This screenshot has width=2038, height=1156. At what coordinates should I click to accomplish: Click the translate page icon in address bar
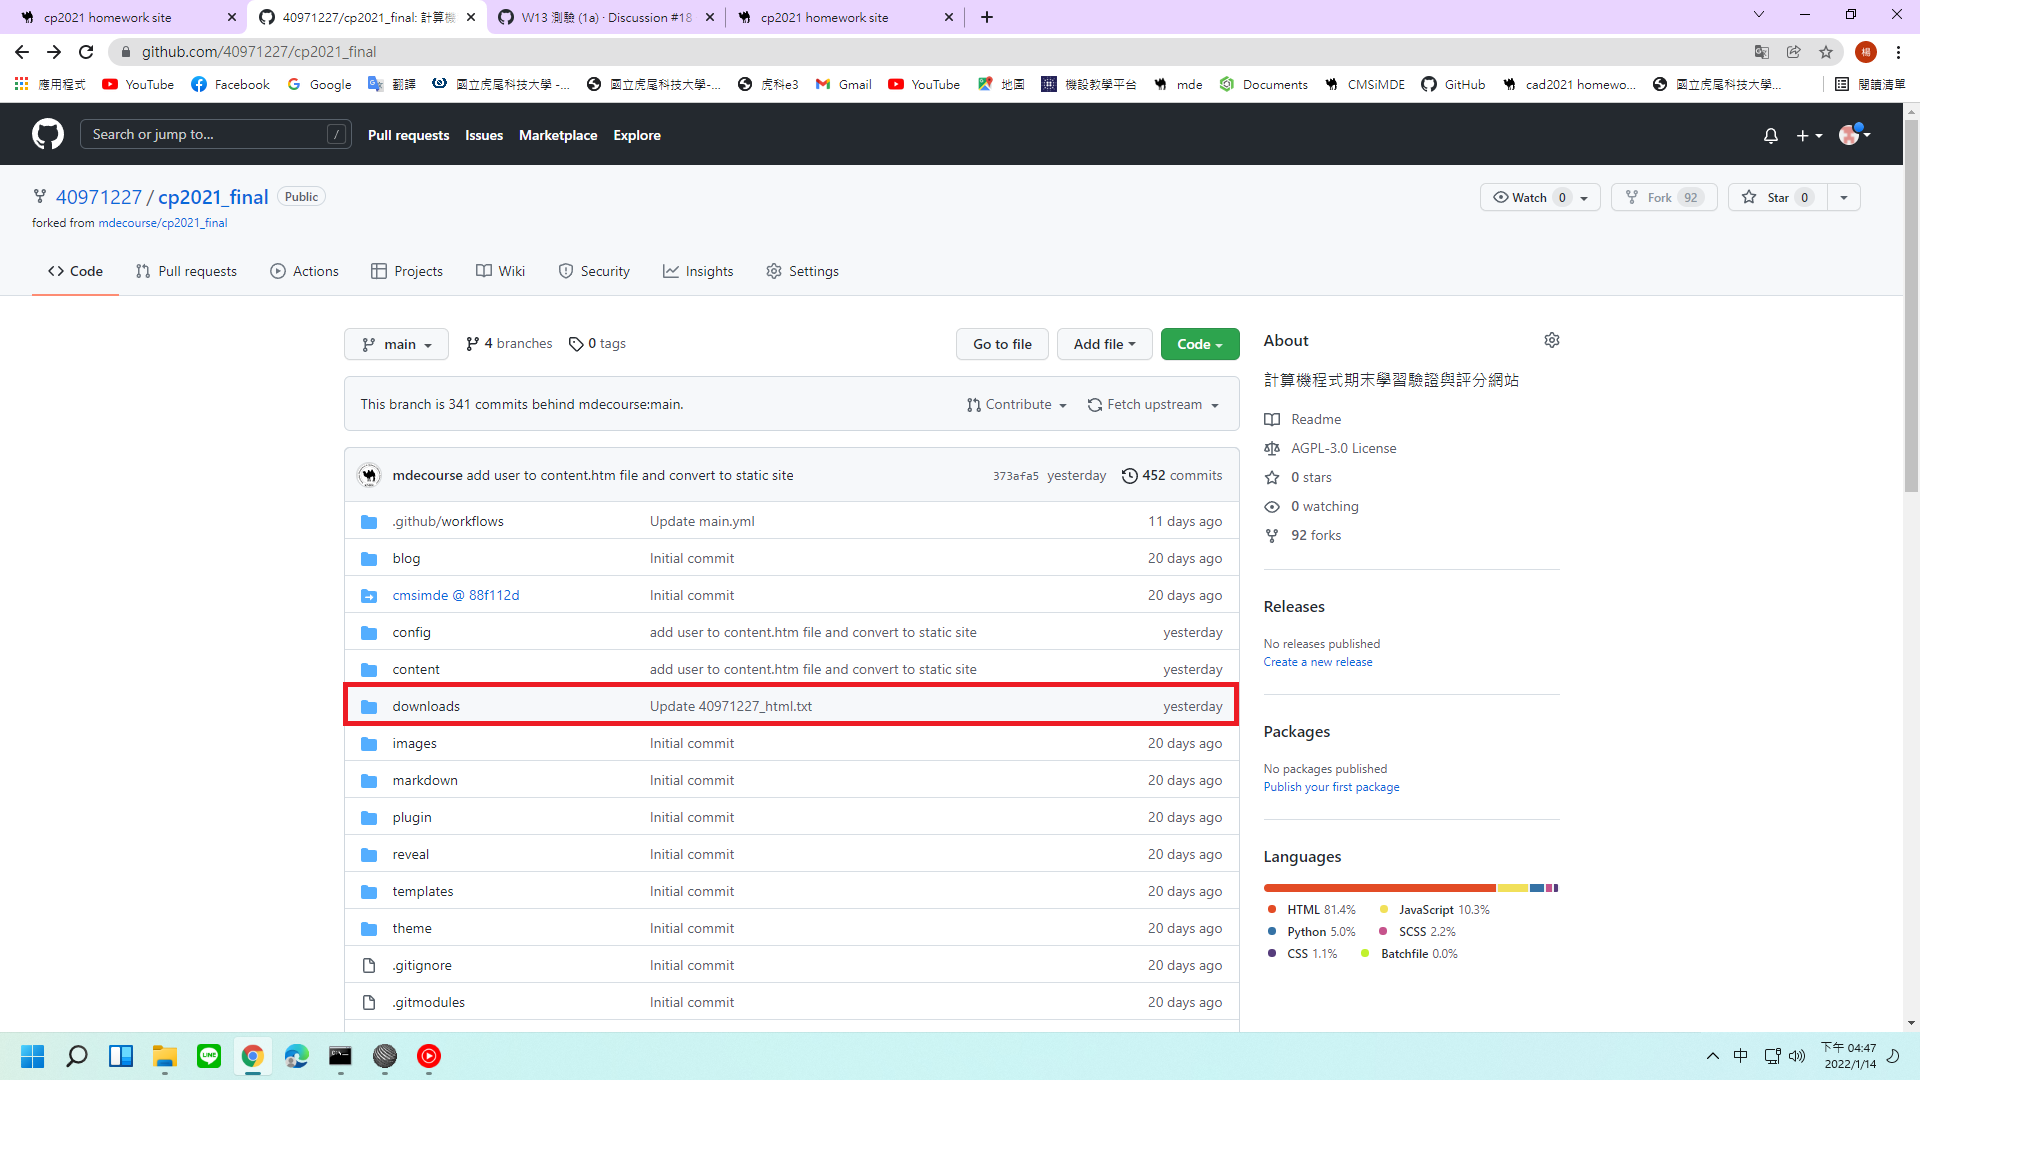(1761, 52)
